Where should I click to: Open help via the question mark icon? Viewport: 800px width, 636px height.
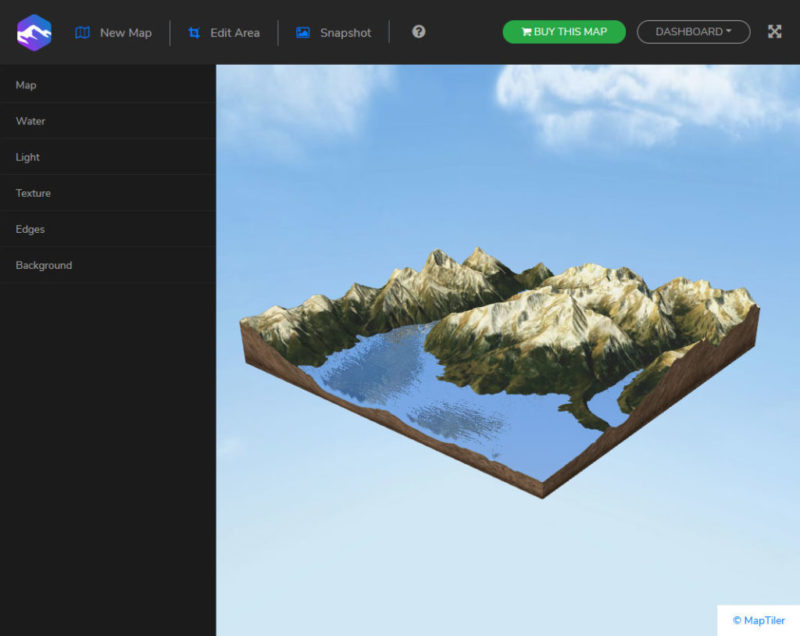click(418, 31)
